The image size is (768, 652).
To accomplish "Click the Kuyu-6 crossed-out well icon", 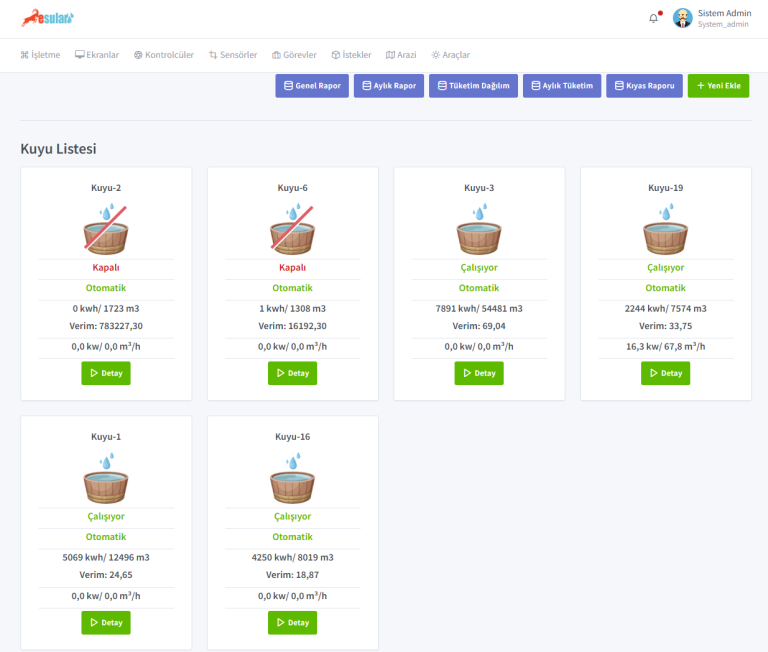I will [292, 229].
